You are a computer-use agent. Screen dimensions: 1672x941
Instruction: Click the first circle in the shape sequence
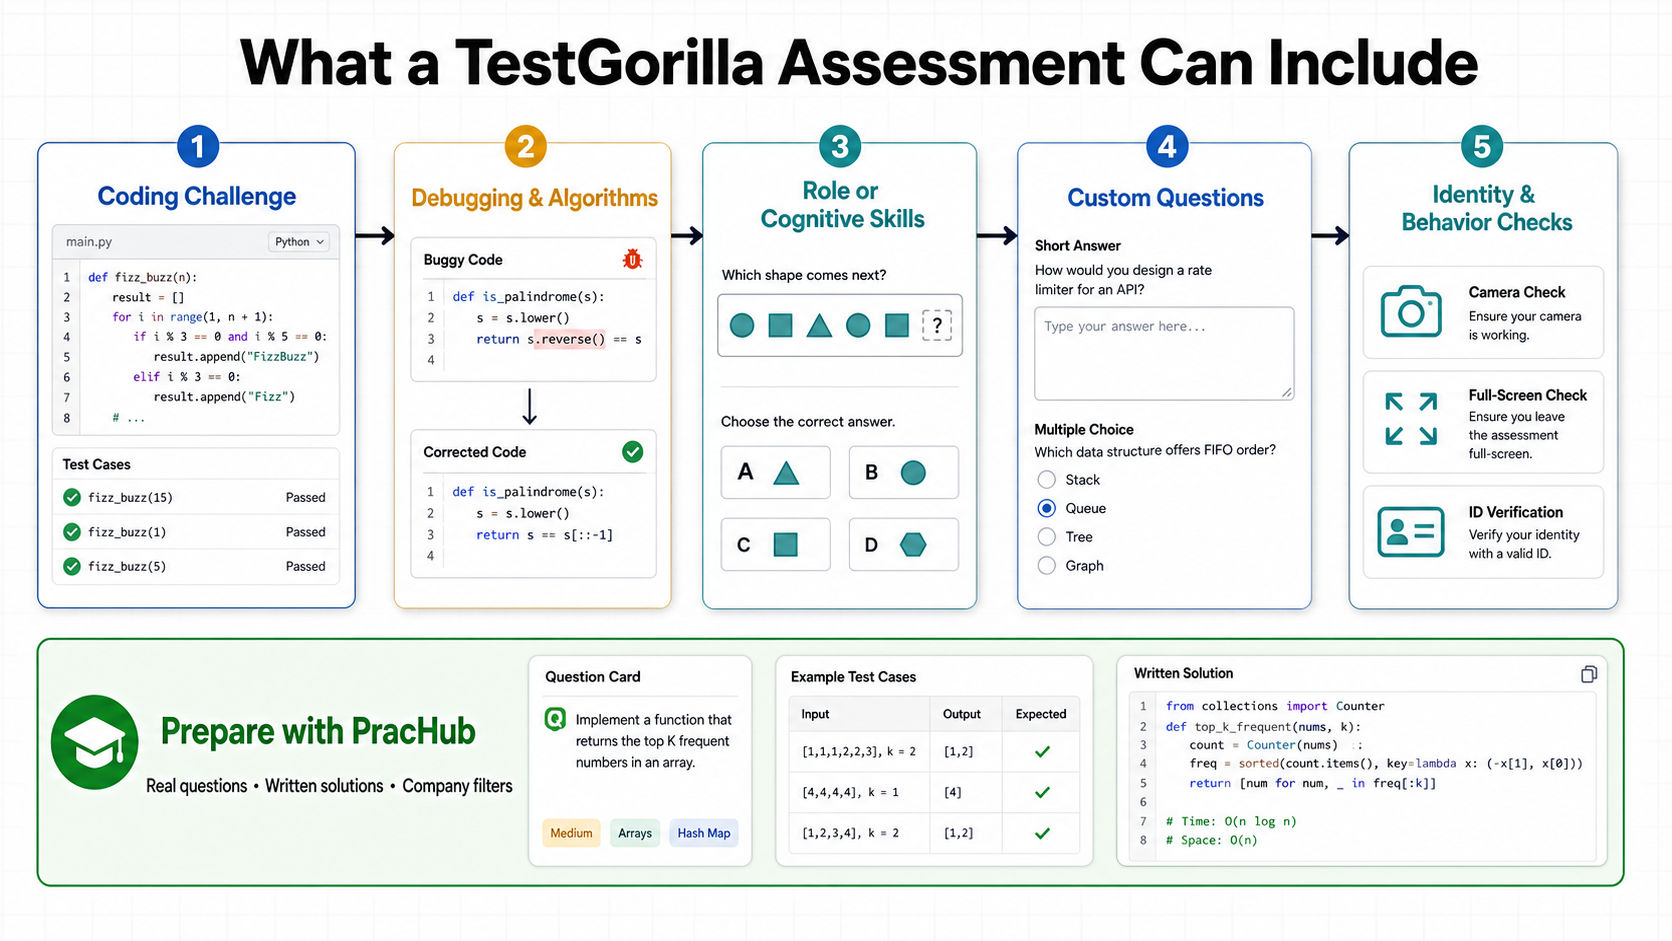point(742,325)
